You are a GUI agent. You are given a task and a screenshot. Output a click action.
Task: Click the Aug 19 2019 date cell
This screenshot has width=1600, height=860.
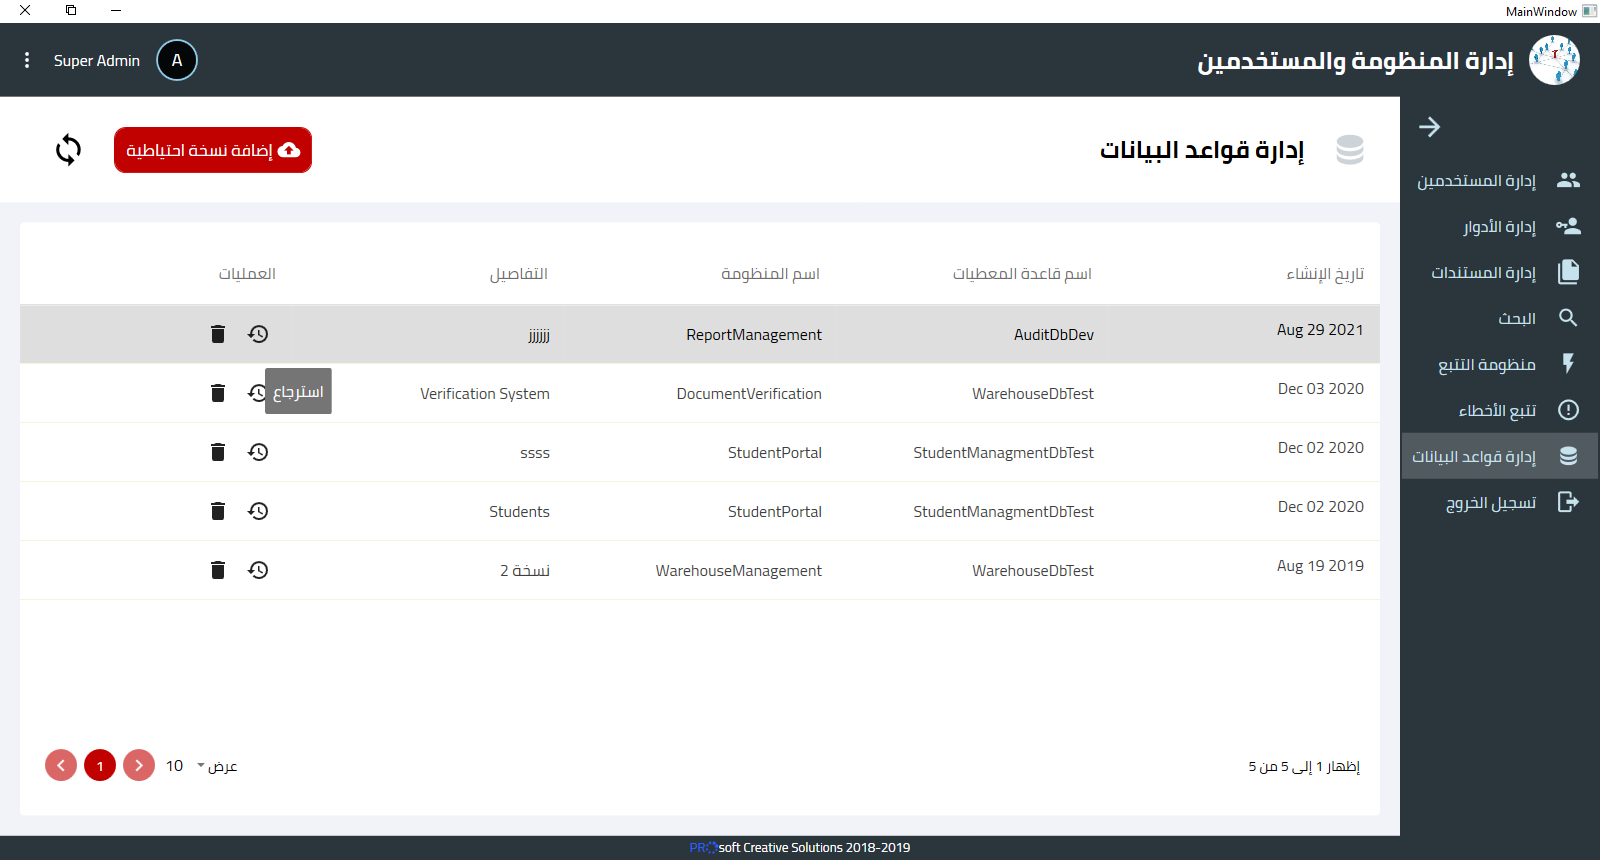[x=1320, y=566]
